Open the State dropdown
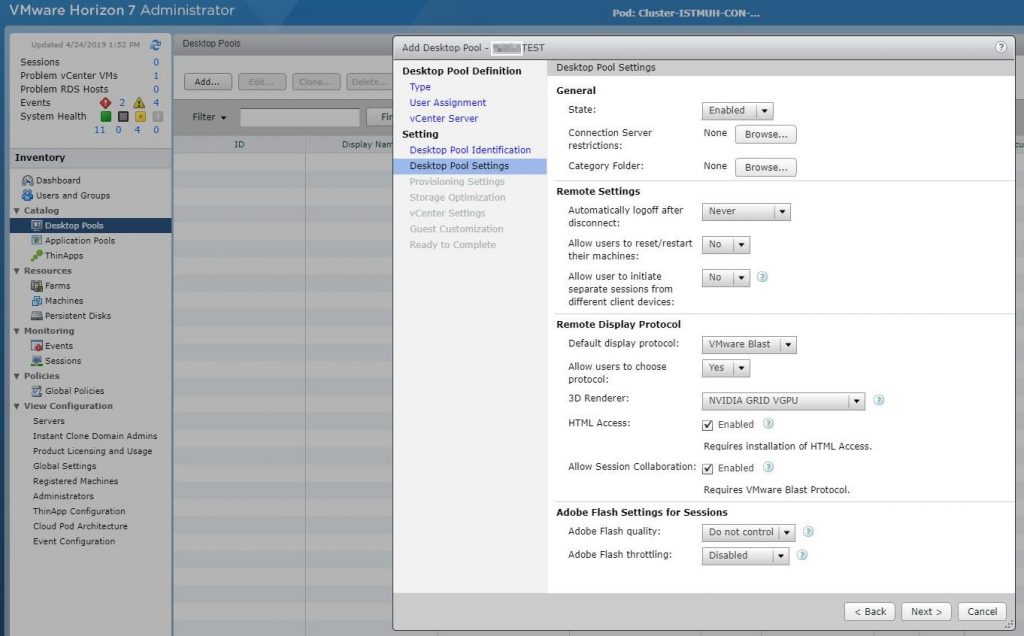 [x=737, y=111]
